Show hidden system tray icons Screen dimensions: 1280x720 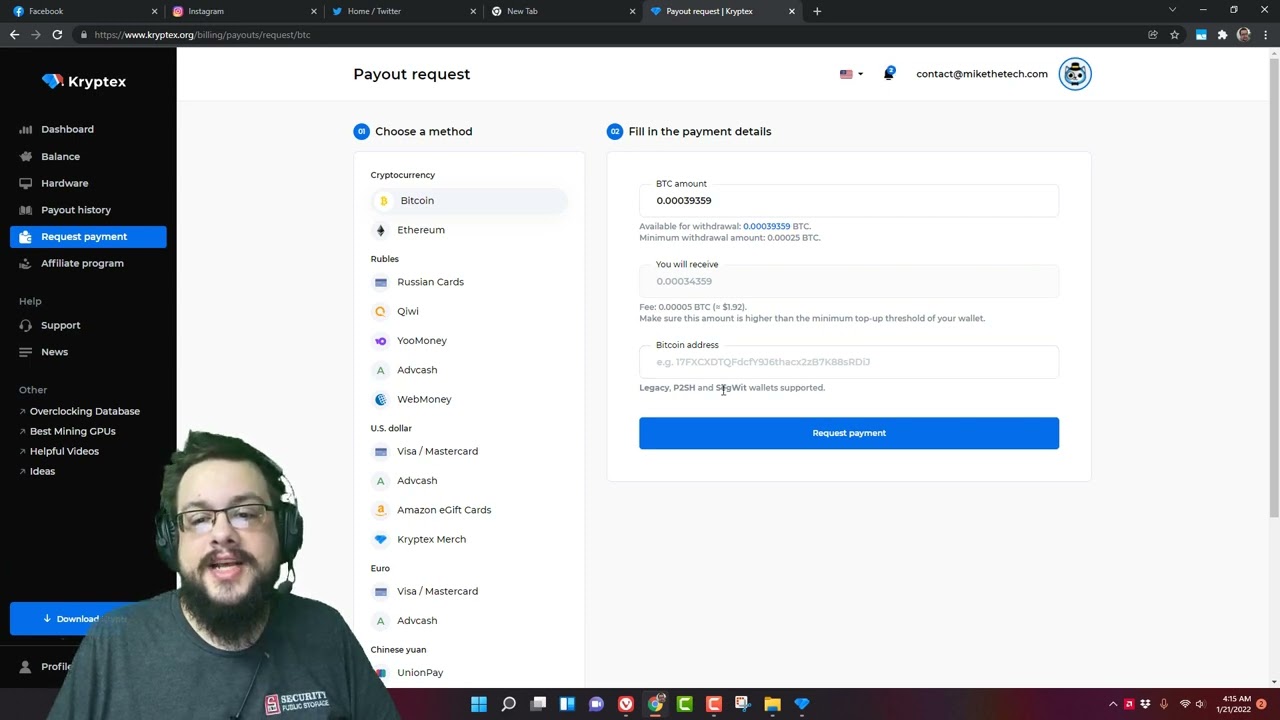[x=1113, y=704]
